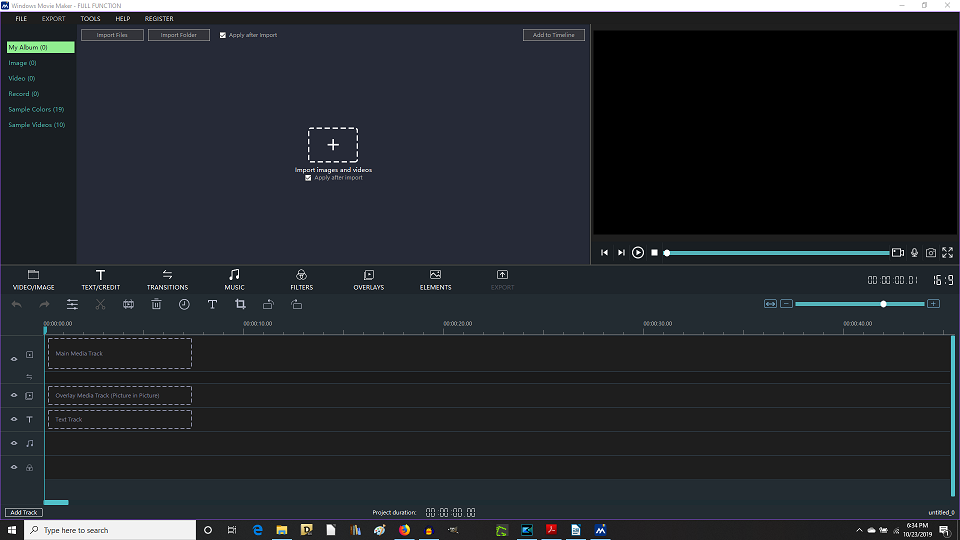Viewport: 960px width, 540px height.
Task: Click the record video camera icon
Action: point(898,252)
